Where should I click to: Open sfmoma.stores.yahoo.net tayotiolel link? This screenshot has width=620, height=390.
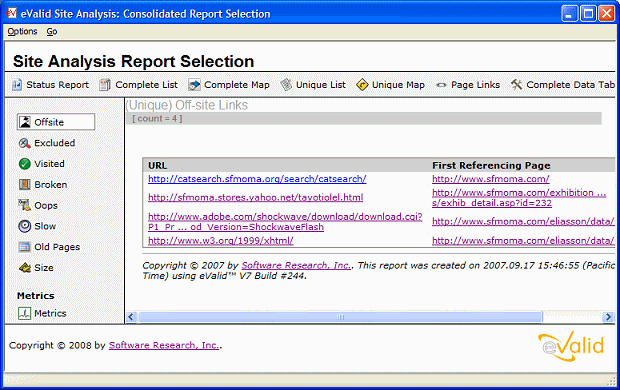pyautogui.click(x=255, y=197)
